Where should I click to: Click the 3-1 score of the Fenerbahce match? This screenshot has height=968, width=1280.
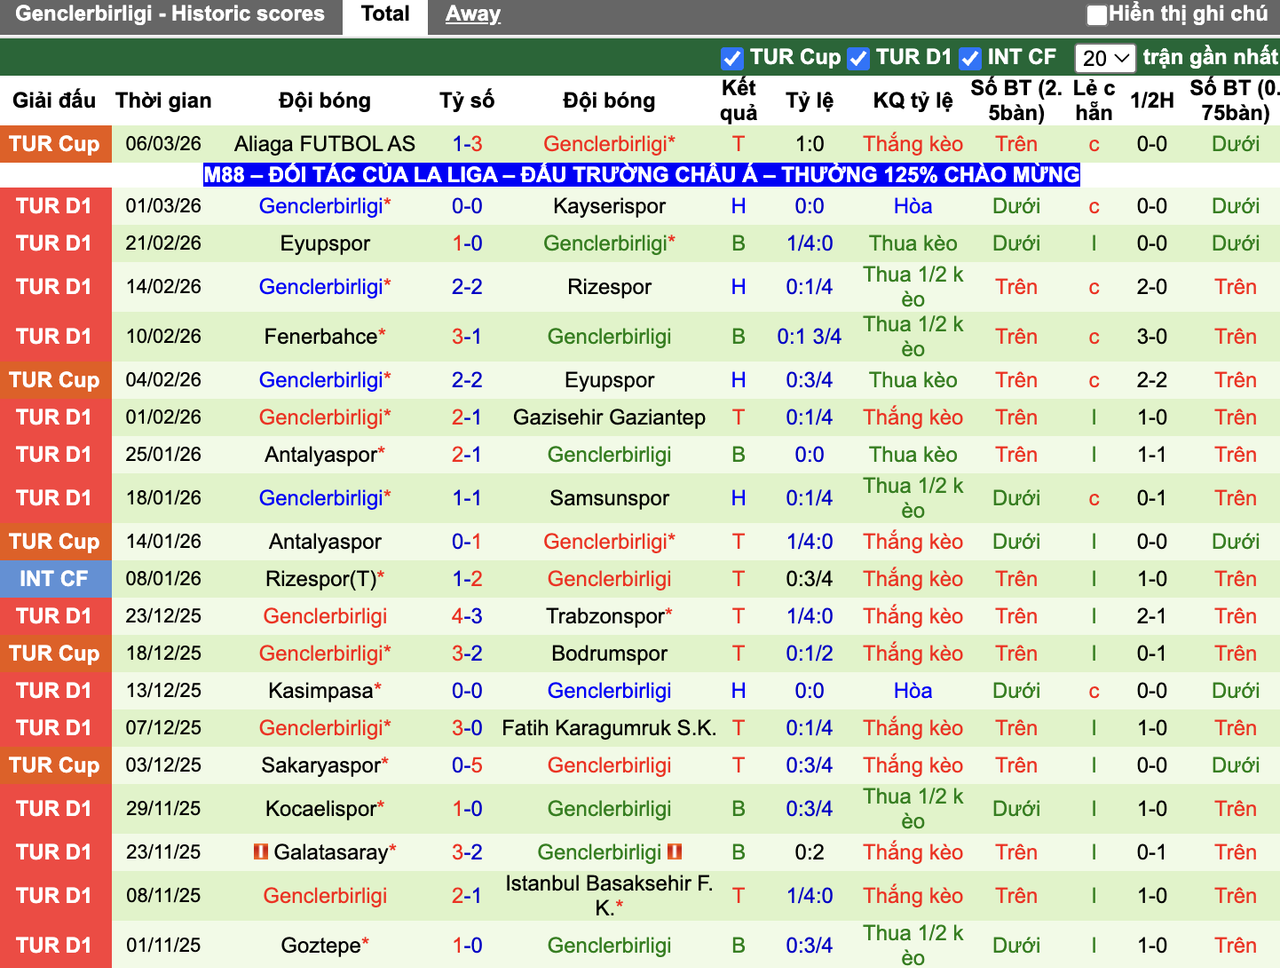pos(467,337)
